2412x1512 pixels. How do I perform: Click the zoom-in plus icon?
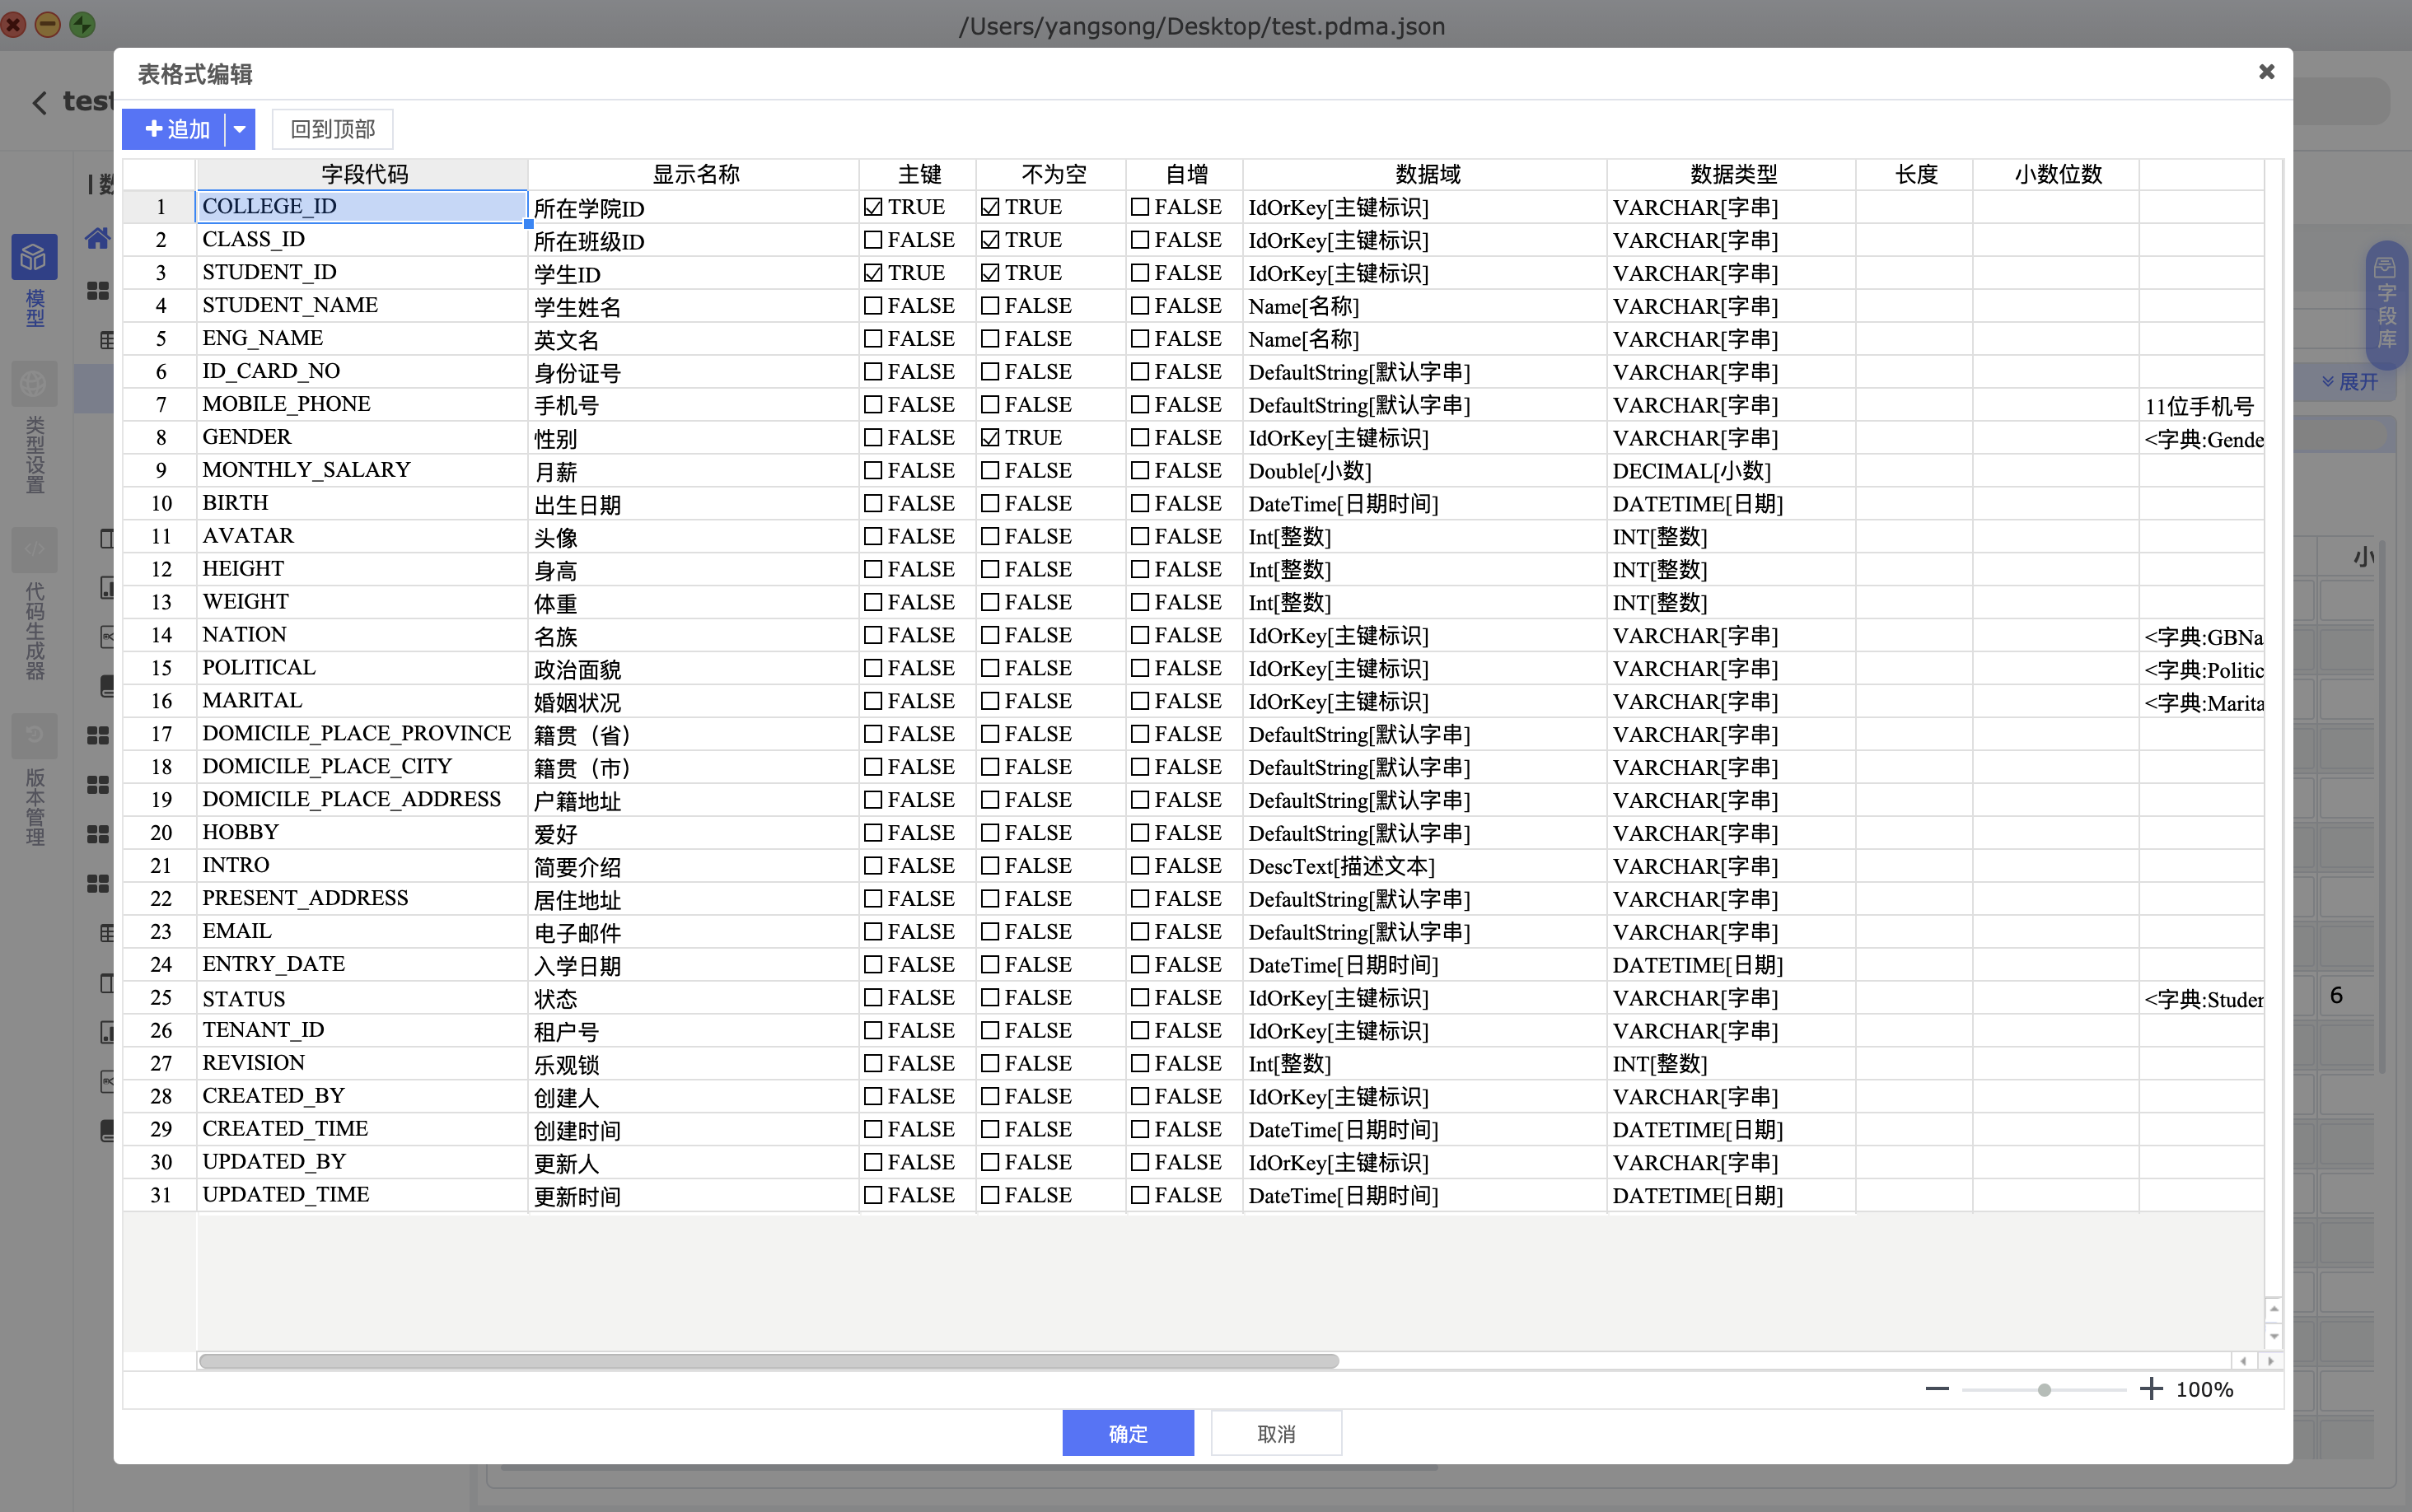(x=2151, y=1388)
